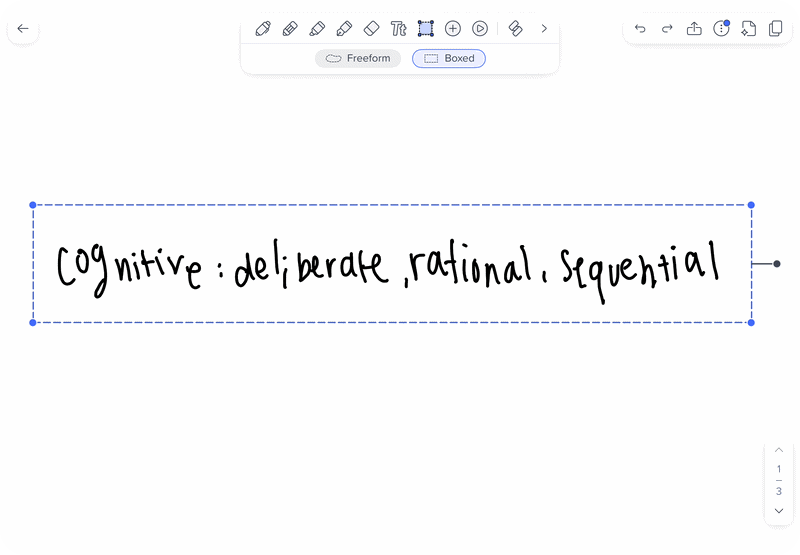Click the play circle icon

(480, 29)
